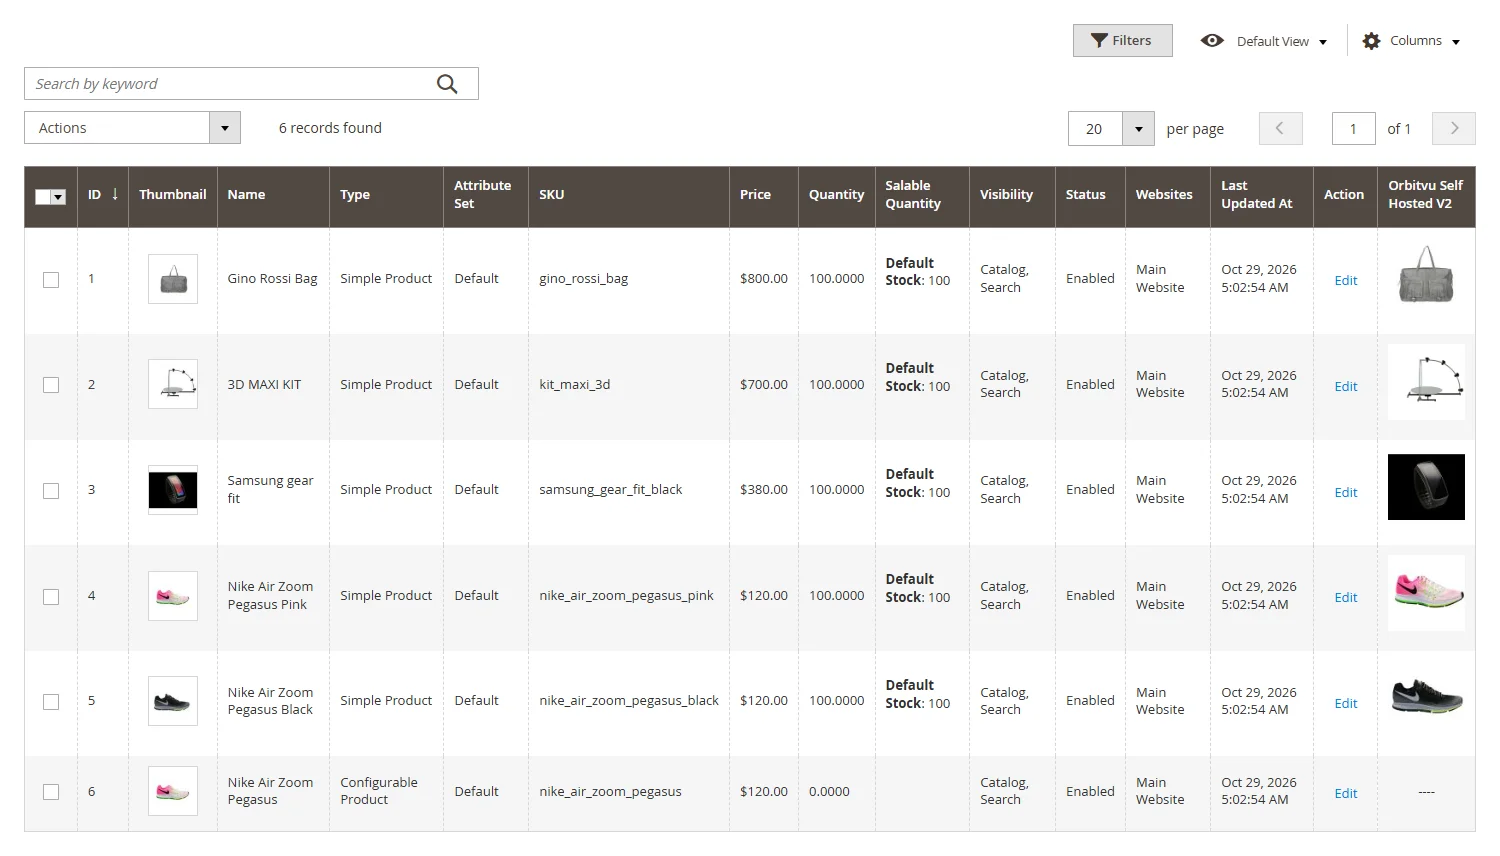Open the 3D MAXI KIT small thumbnail
The image size is (1500, 856).
point(173,384)
